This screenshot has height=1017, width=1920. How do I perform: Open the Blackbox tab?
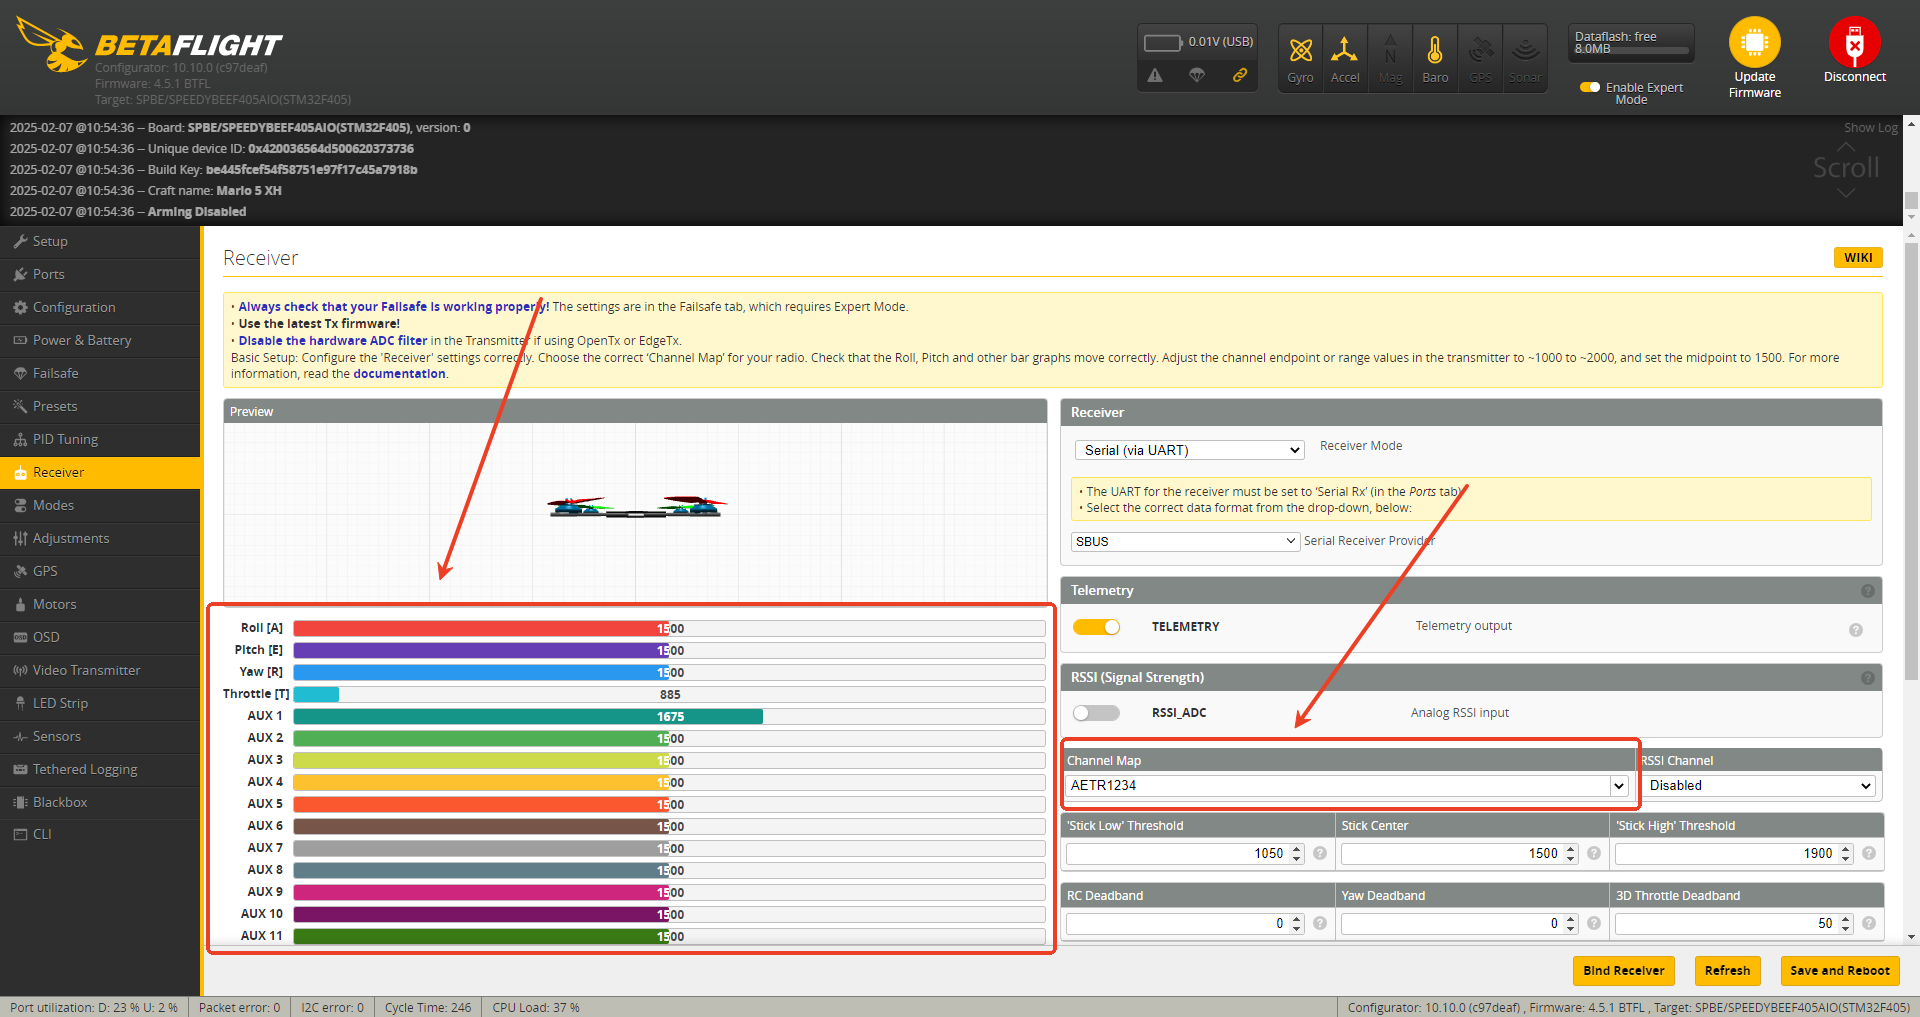pyautogui.click(x=100, y=802)
